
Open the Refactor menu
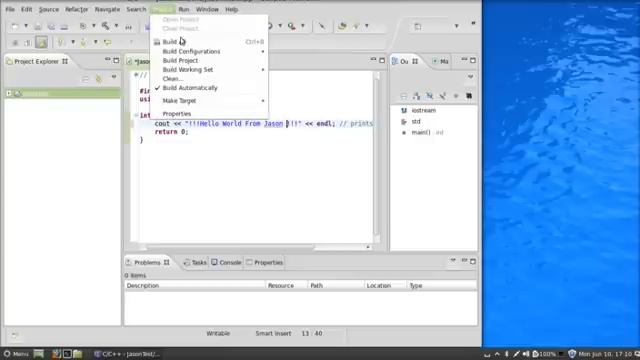pyautogui.click(x=76, y=9)
